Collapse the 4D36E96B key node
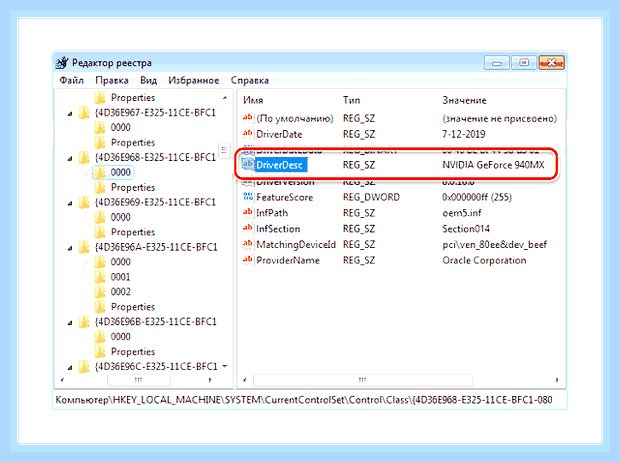The image size is (620, 462). 70,323
